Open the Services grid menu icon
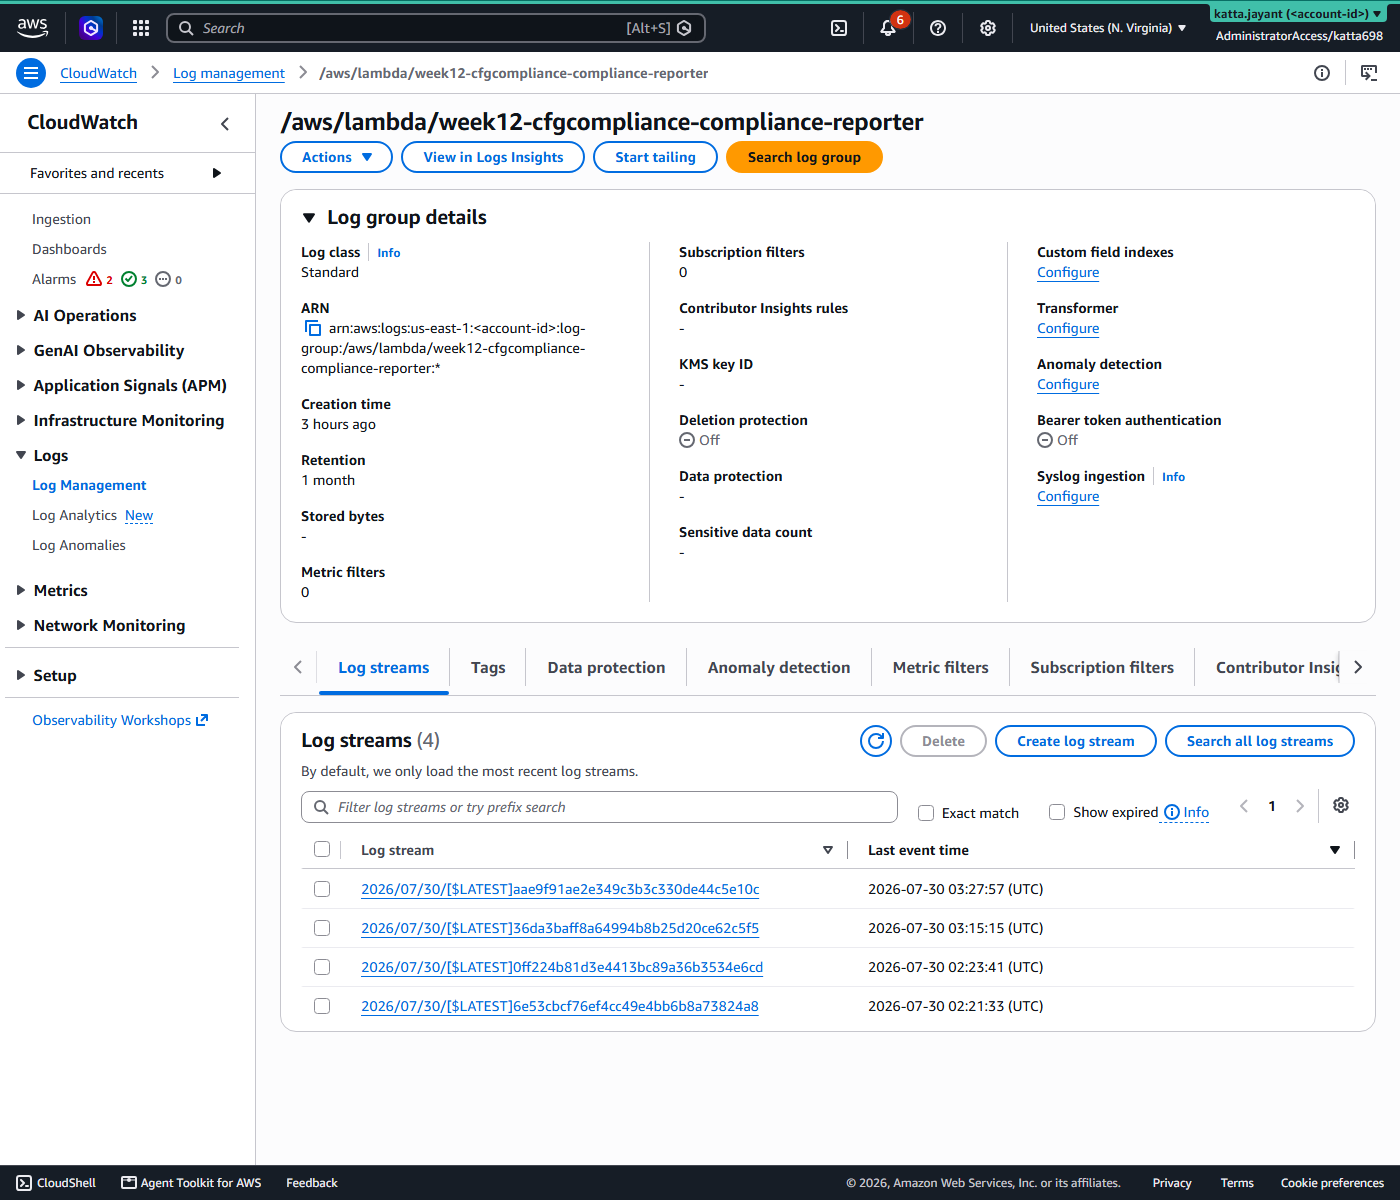Screen dimensions: 1400x1200 tap(141, 28)
